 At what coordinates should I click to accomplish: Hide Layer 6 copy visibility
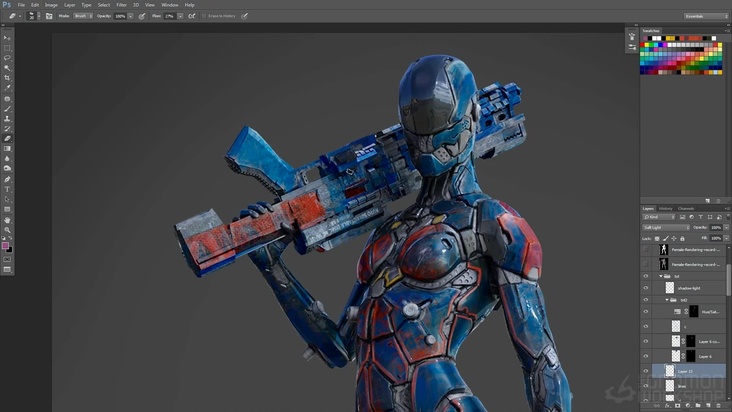[x=646, y=341]
